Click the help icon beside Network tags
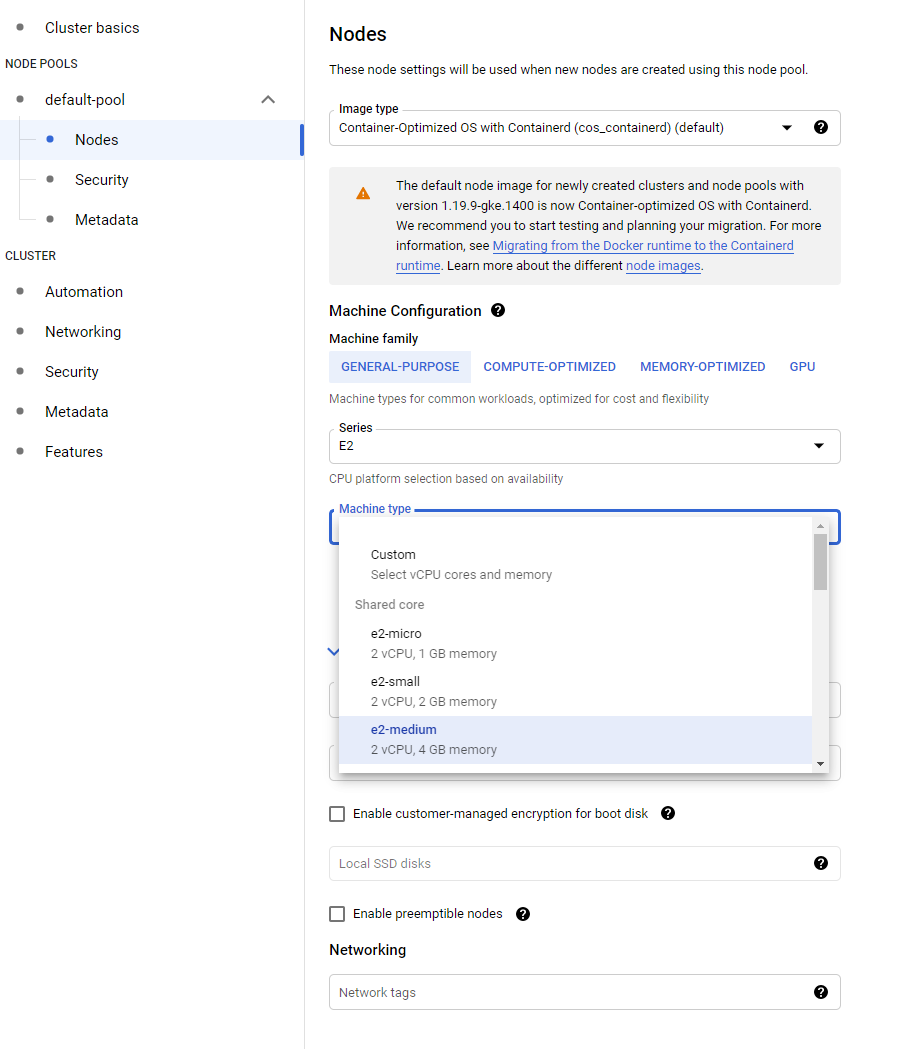The width and height of the screenshot is (919, 1049). [820, 991]
